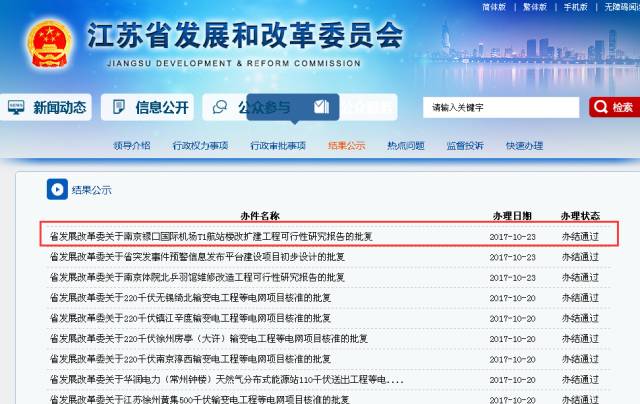This screenshot has width=640, height=404.
Task: Navigate to 快速办理 quick processing
Action: point(525,146)
